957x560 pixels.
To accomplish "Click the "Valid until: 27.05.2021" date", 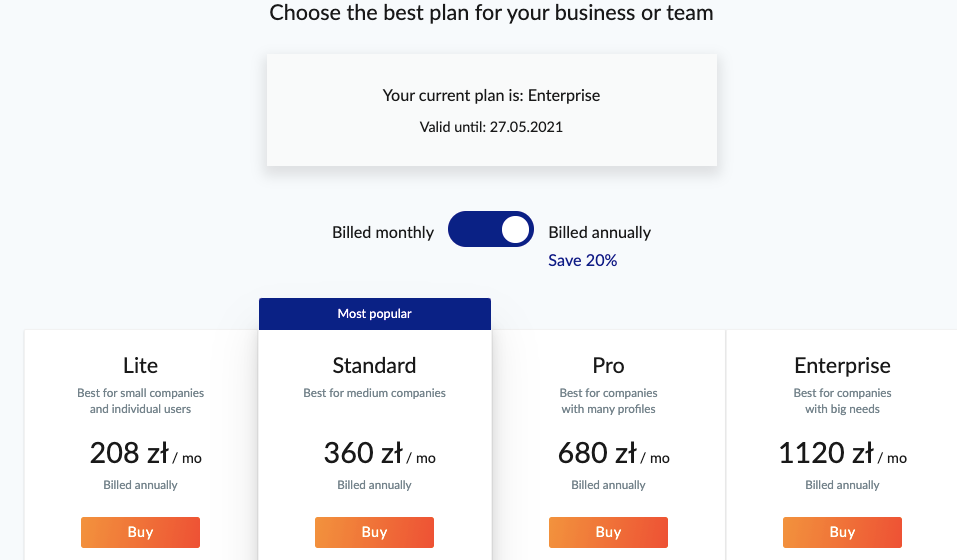I will (491, 128).
